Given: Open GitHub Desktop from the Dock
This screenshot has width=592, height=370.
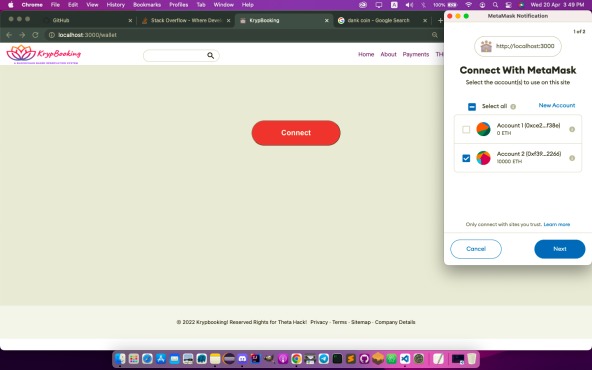Looking at the screenshot, I should [x=364, y=358].
